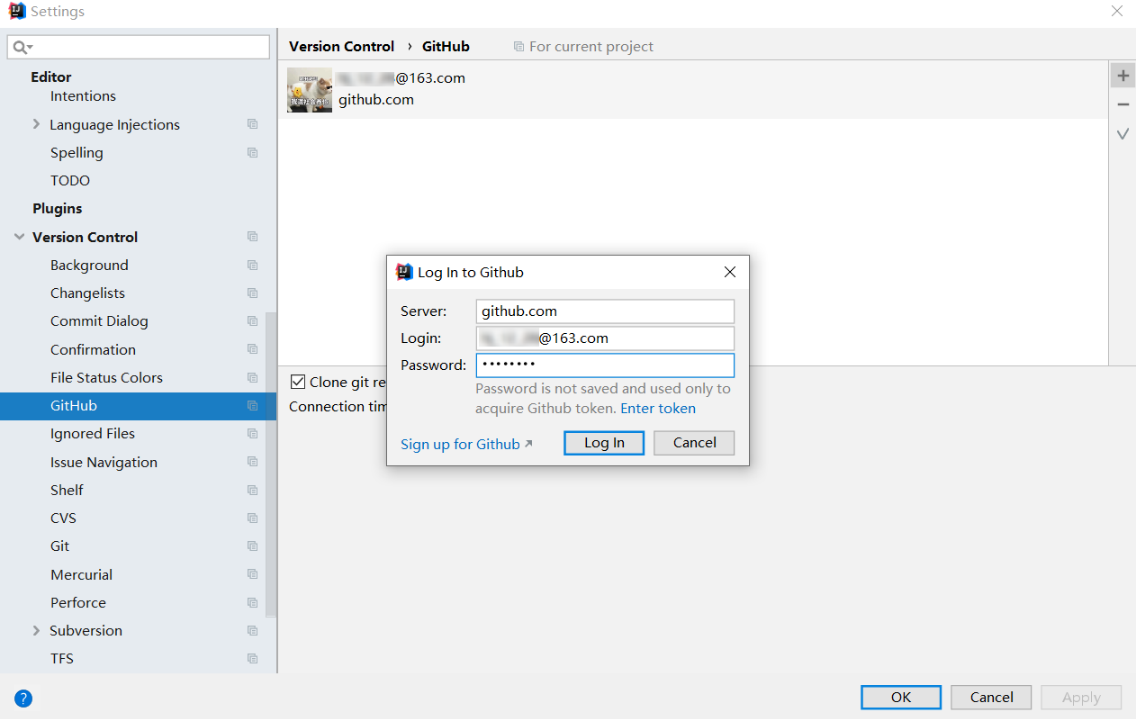Open the Mercurial settings page
The image size is (1136, 719).
(81, 575)
